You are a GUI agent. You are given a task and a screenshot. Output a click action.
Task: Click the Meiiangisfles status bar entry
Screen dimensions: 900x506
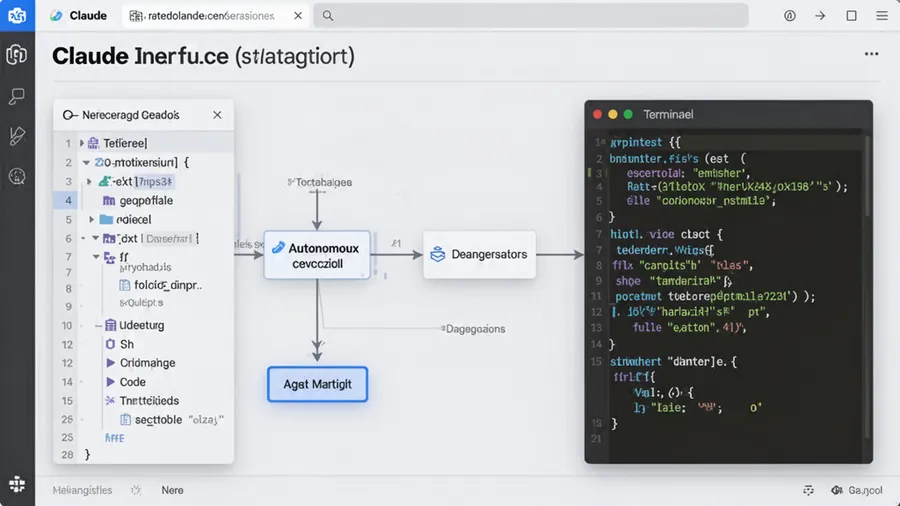tap(82, 491)
